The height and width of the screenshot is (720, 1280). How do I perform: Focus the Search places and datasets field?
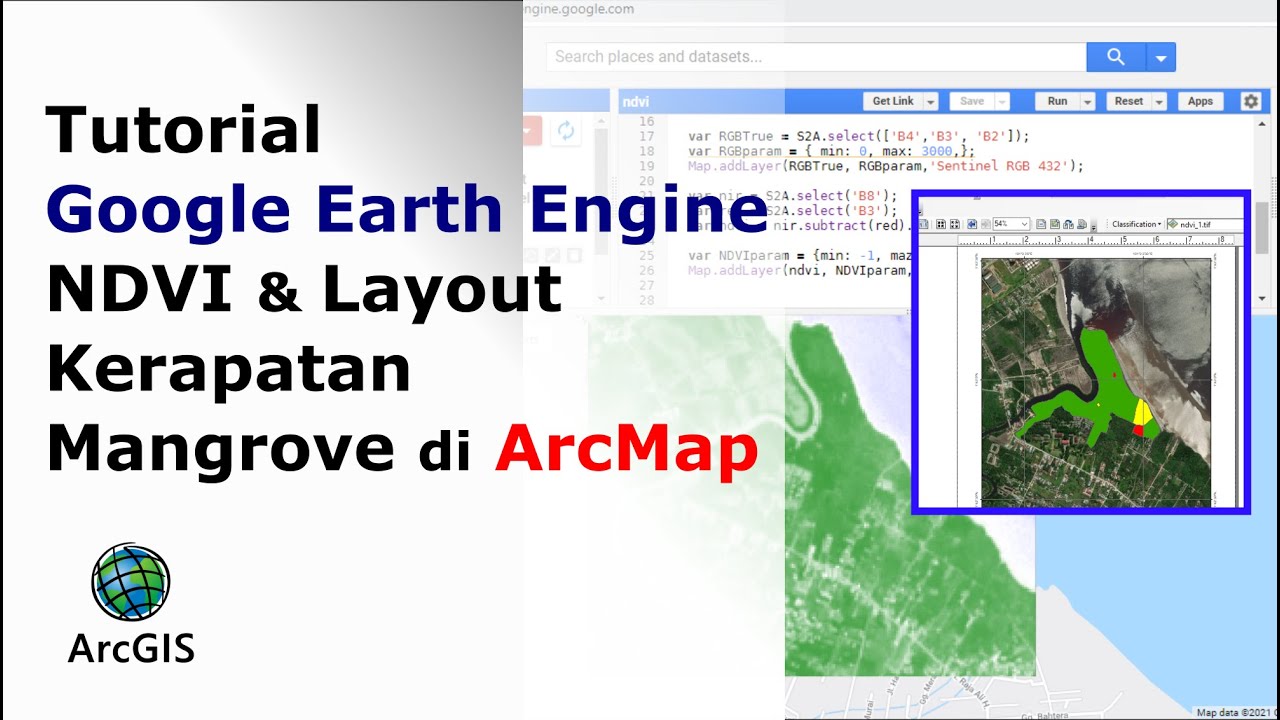tap(816, 57)
